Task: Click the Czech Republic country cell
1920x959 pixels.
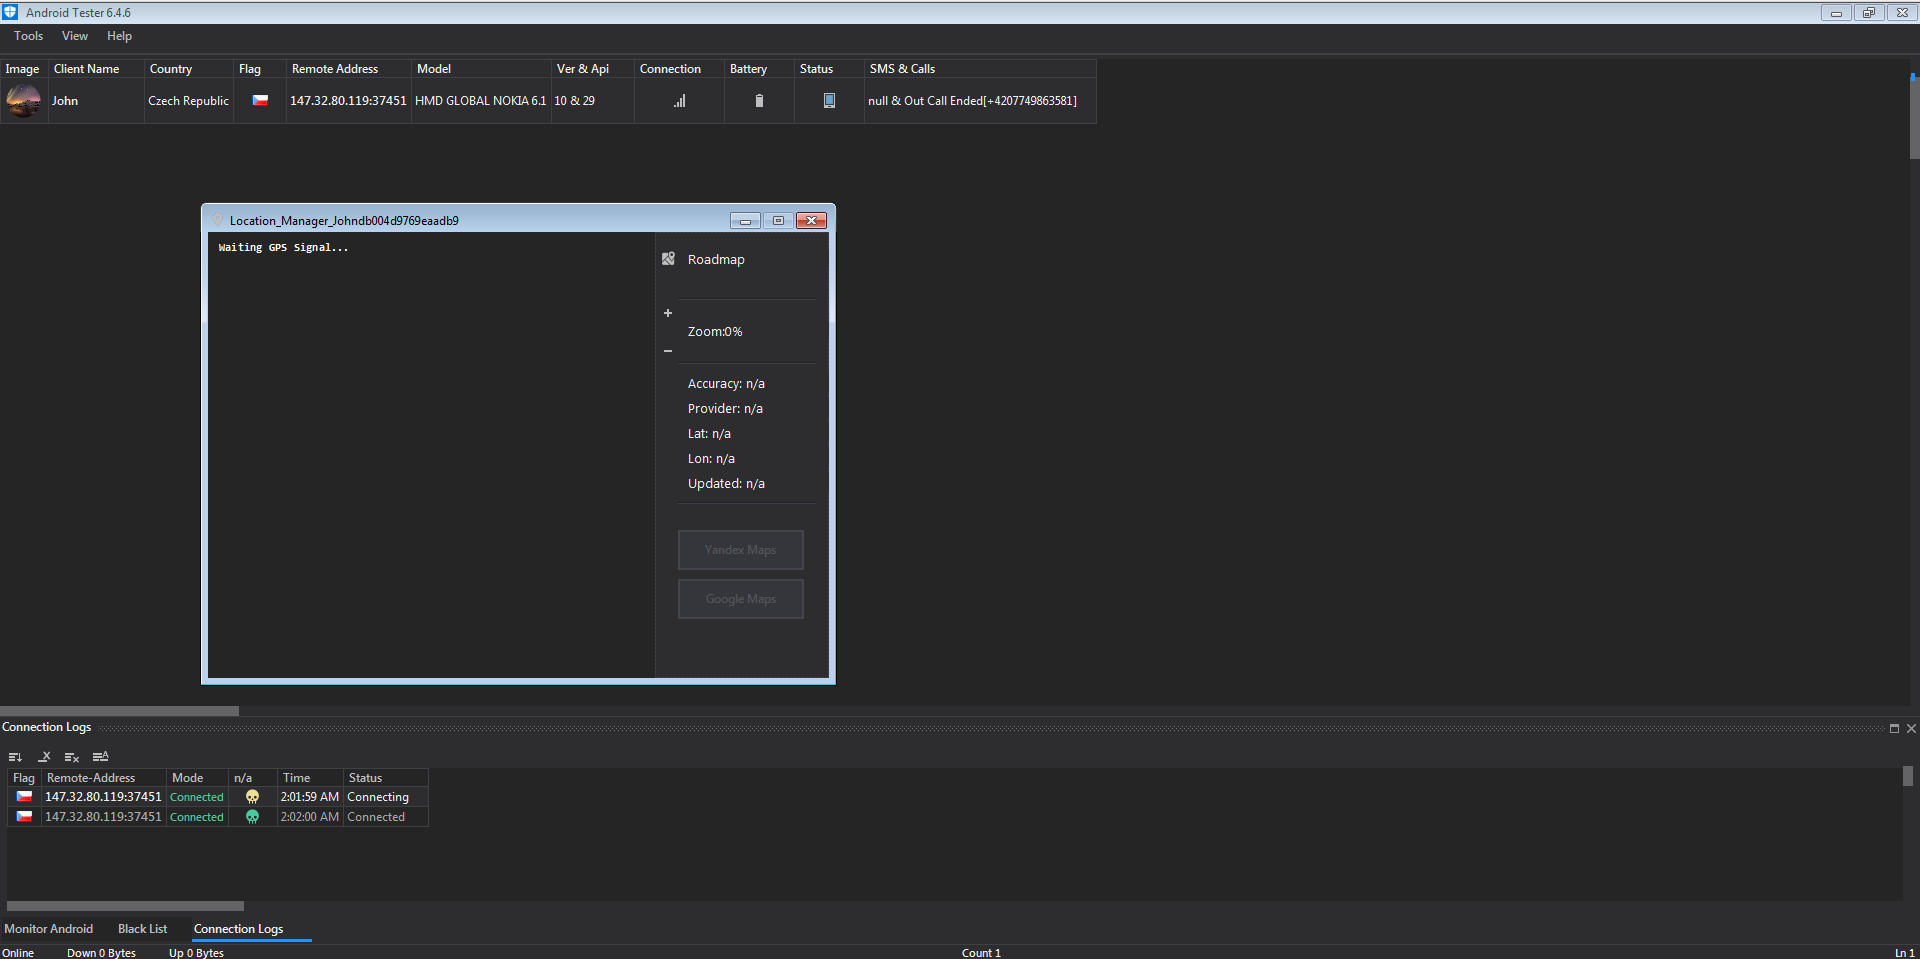Action: coord(188,101)
